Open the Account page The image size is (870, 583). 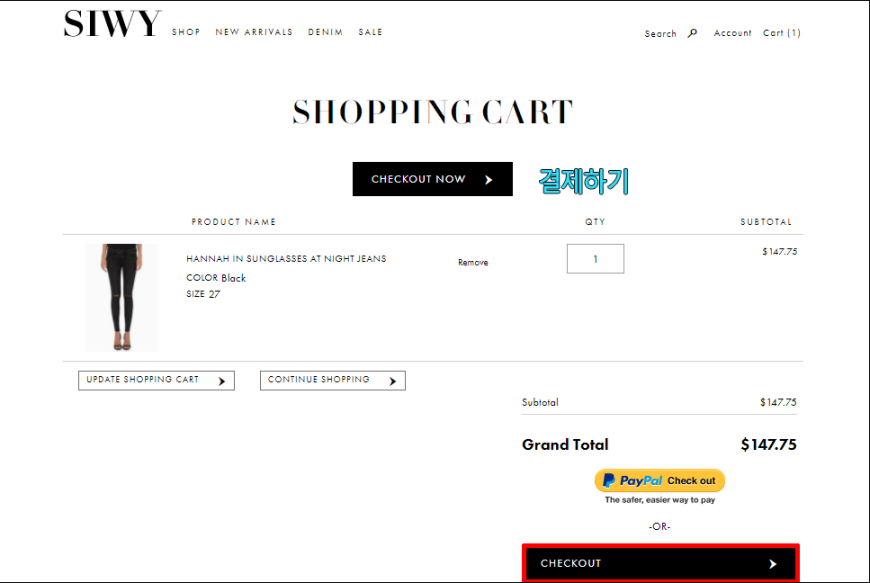[x=732, y=33]
